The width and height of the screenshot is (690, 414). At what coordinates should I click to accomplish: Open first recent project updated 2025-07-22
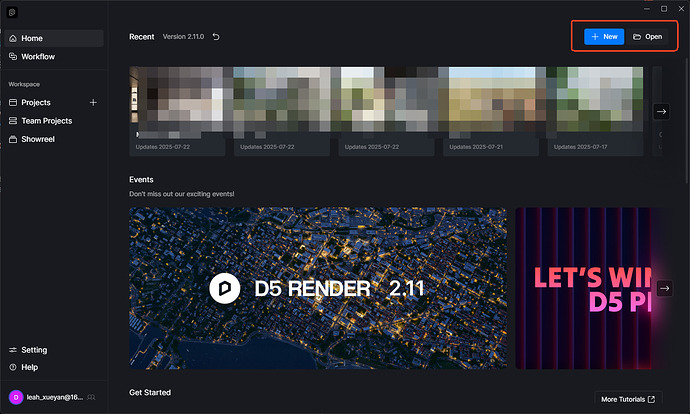point(177,111)
